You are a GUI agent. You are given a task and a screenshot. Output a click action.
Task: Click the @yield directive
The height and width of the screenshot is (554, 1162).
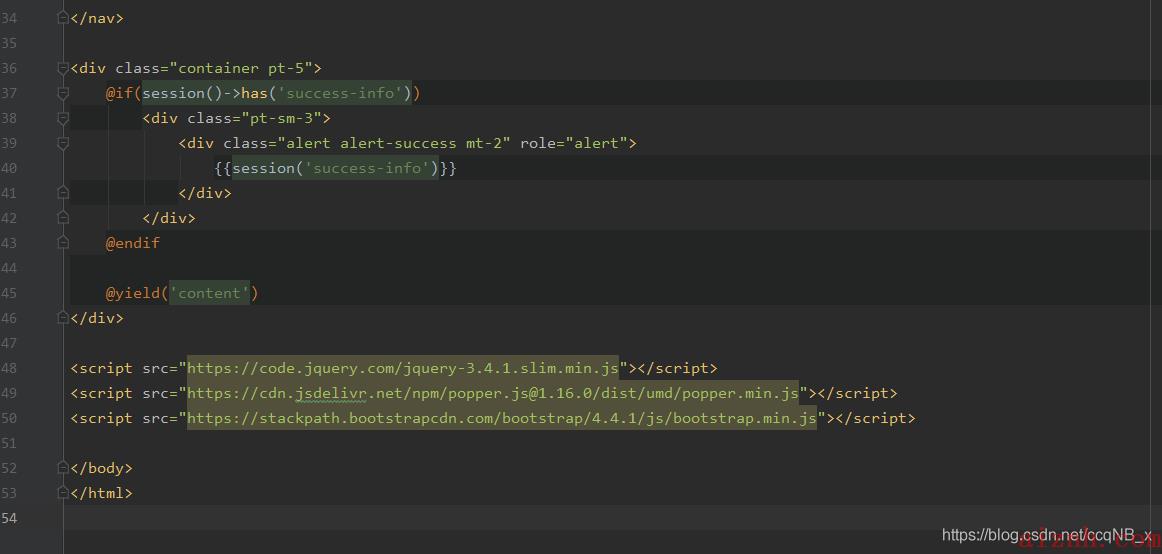tap(133, 293)
